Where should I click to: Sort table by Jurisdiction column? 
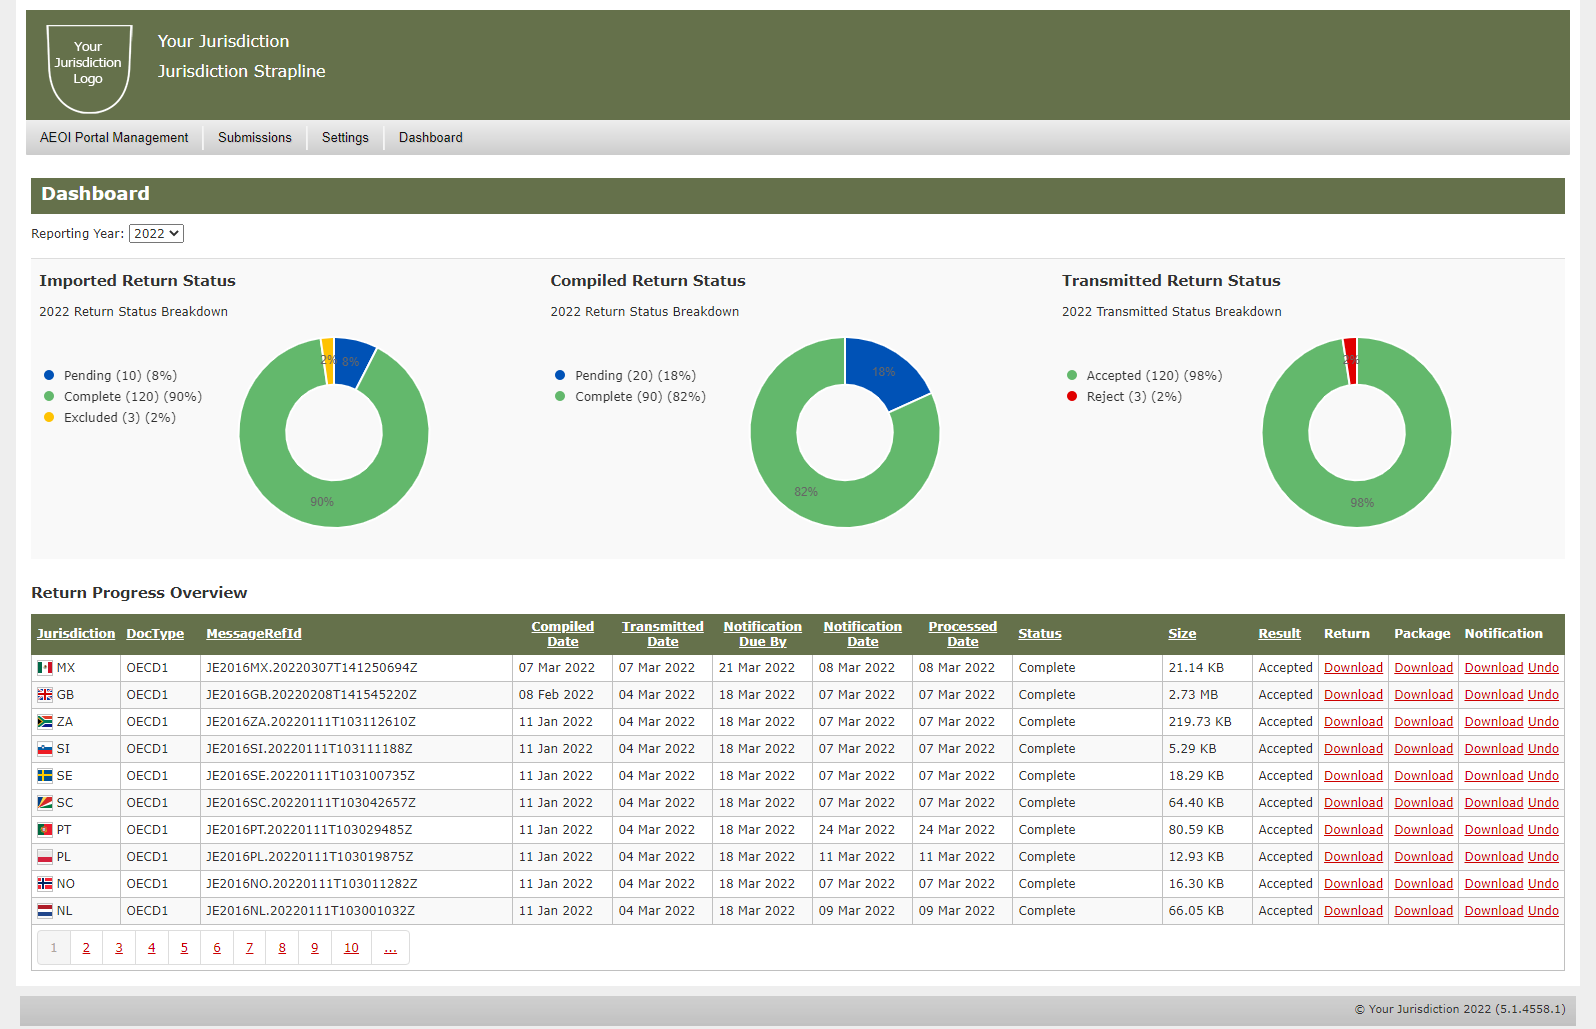coord(76,634)
